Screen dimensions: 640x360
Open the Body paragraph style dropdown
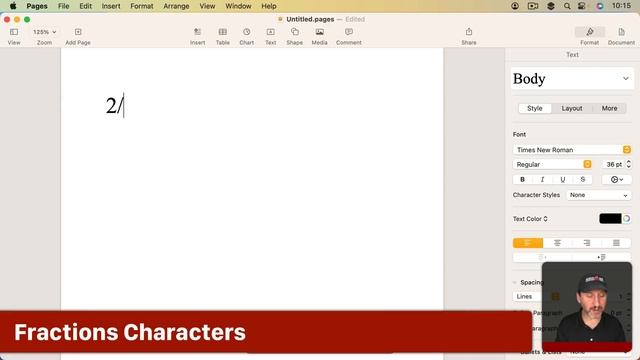(572, 79)
